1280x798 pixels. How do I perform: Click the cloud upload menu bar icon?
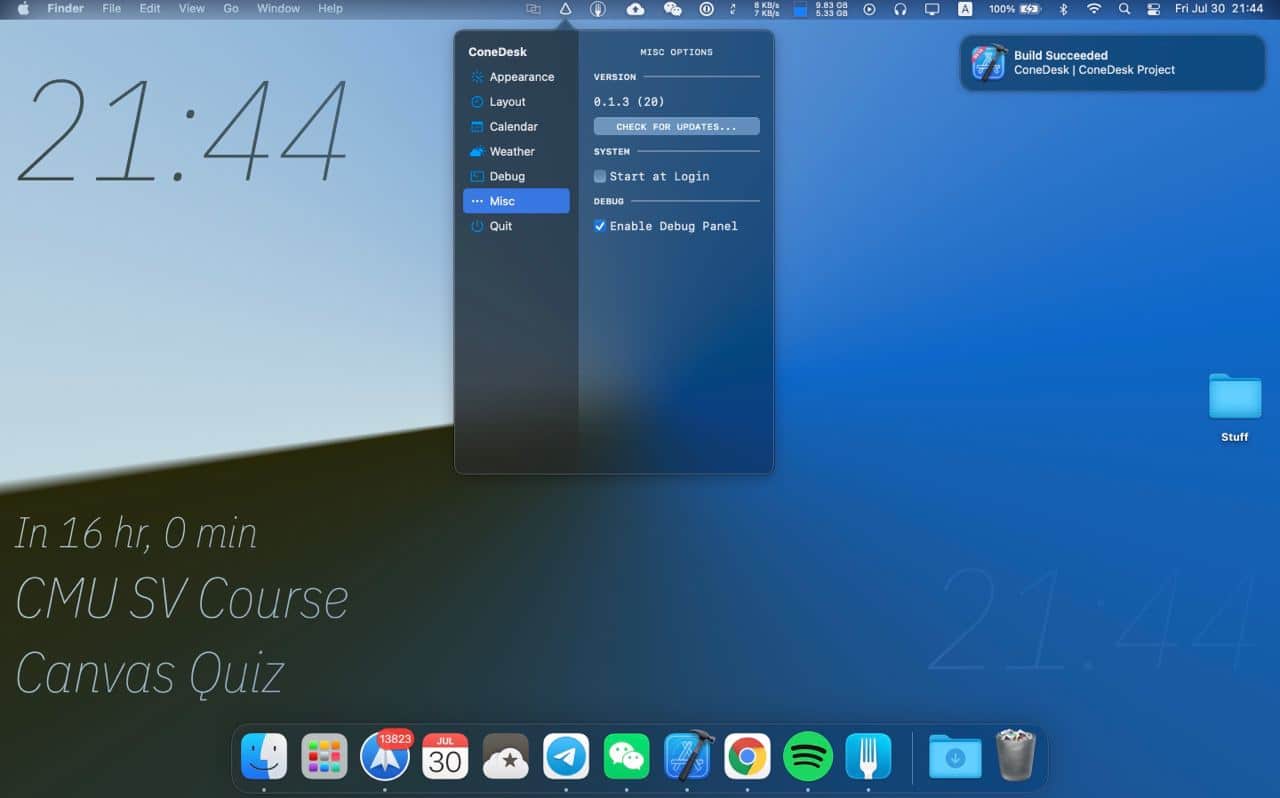pos(635,9)
